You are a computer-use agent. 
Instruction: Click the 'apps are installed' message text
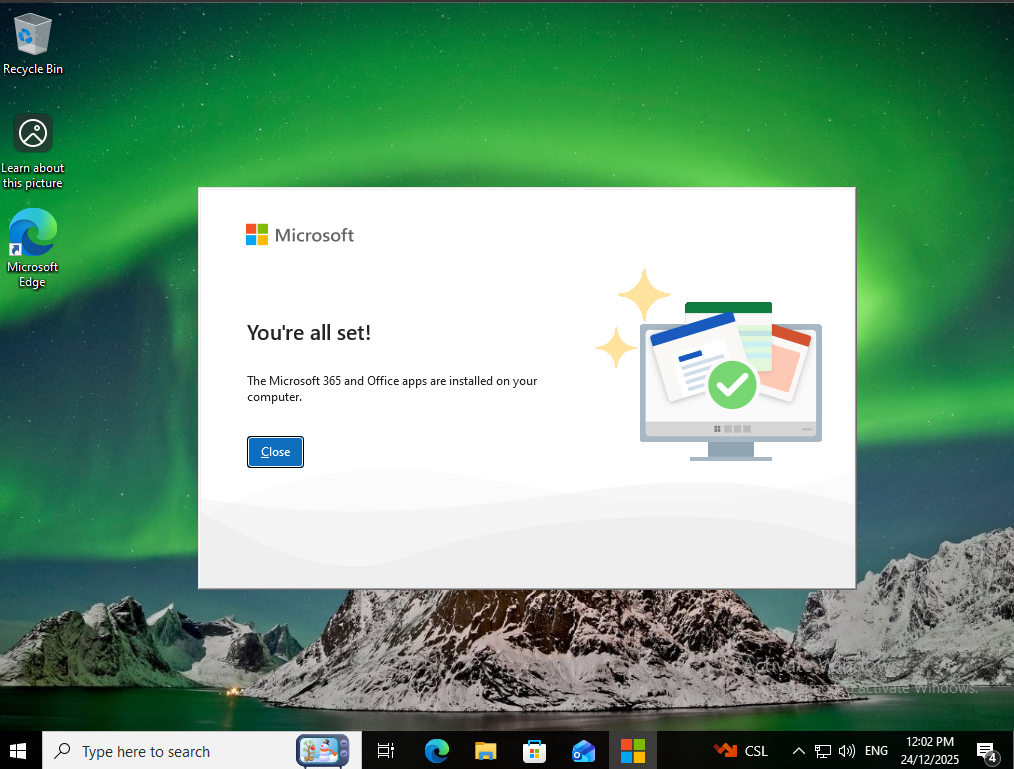392,389
